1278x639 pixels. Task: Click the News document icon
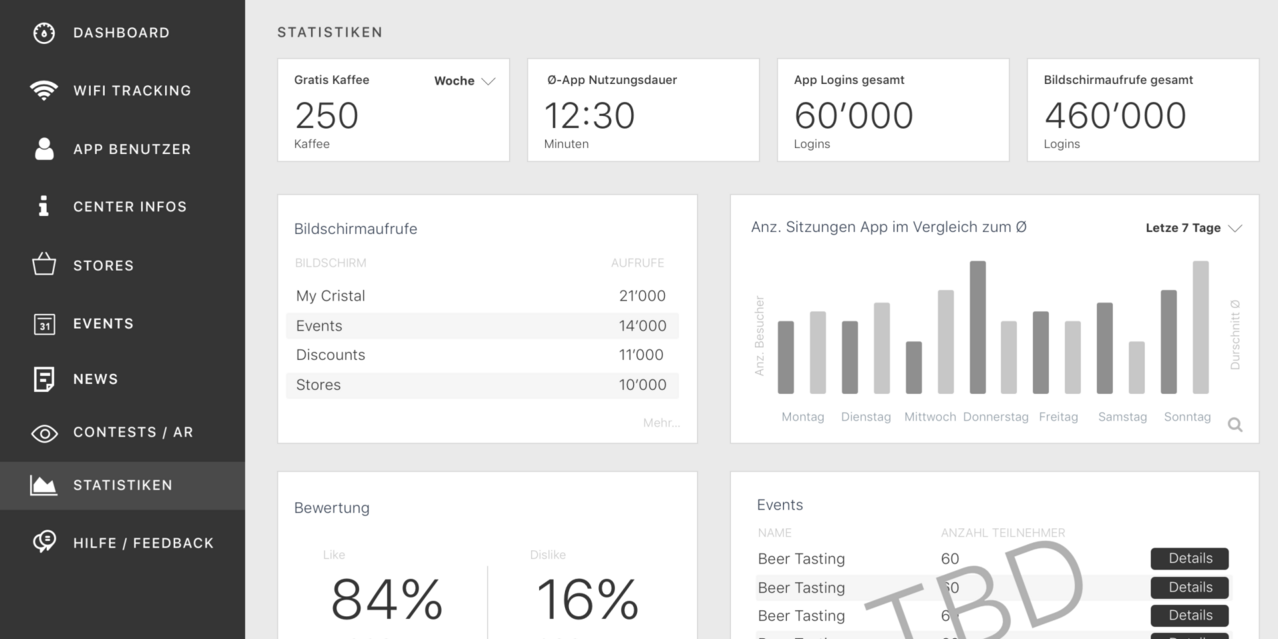(44, 379)
